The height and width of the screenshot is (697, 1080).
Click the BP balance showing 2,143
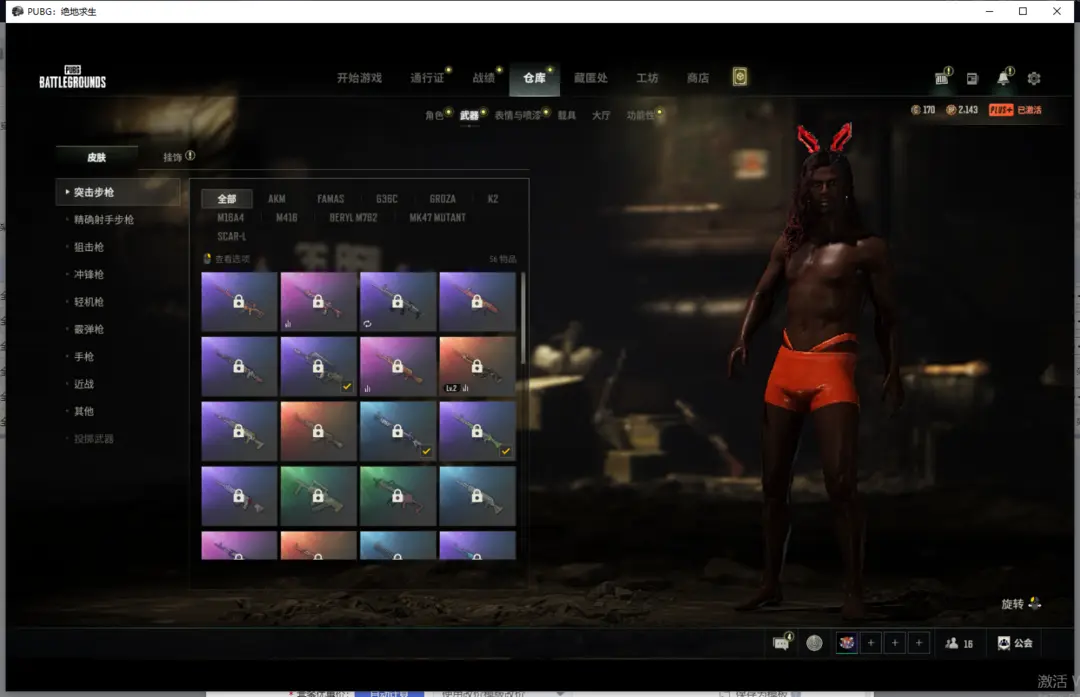[x=962, y=110]
